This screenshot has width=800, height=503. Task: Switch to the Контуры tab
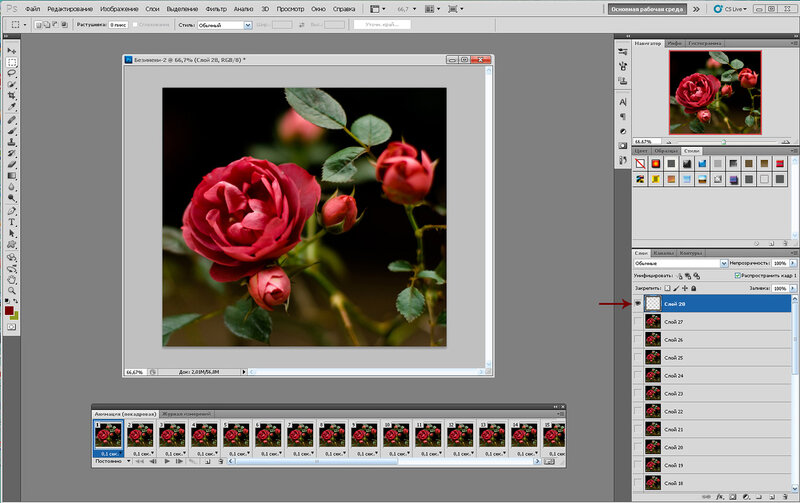pos(691,253)
